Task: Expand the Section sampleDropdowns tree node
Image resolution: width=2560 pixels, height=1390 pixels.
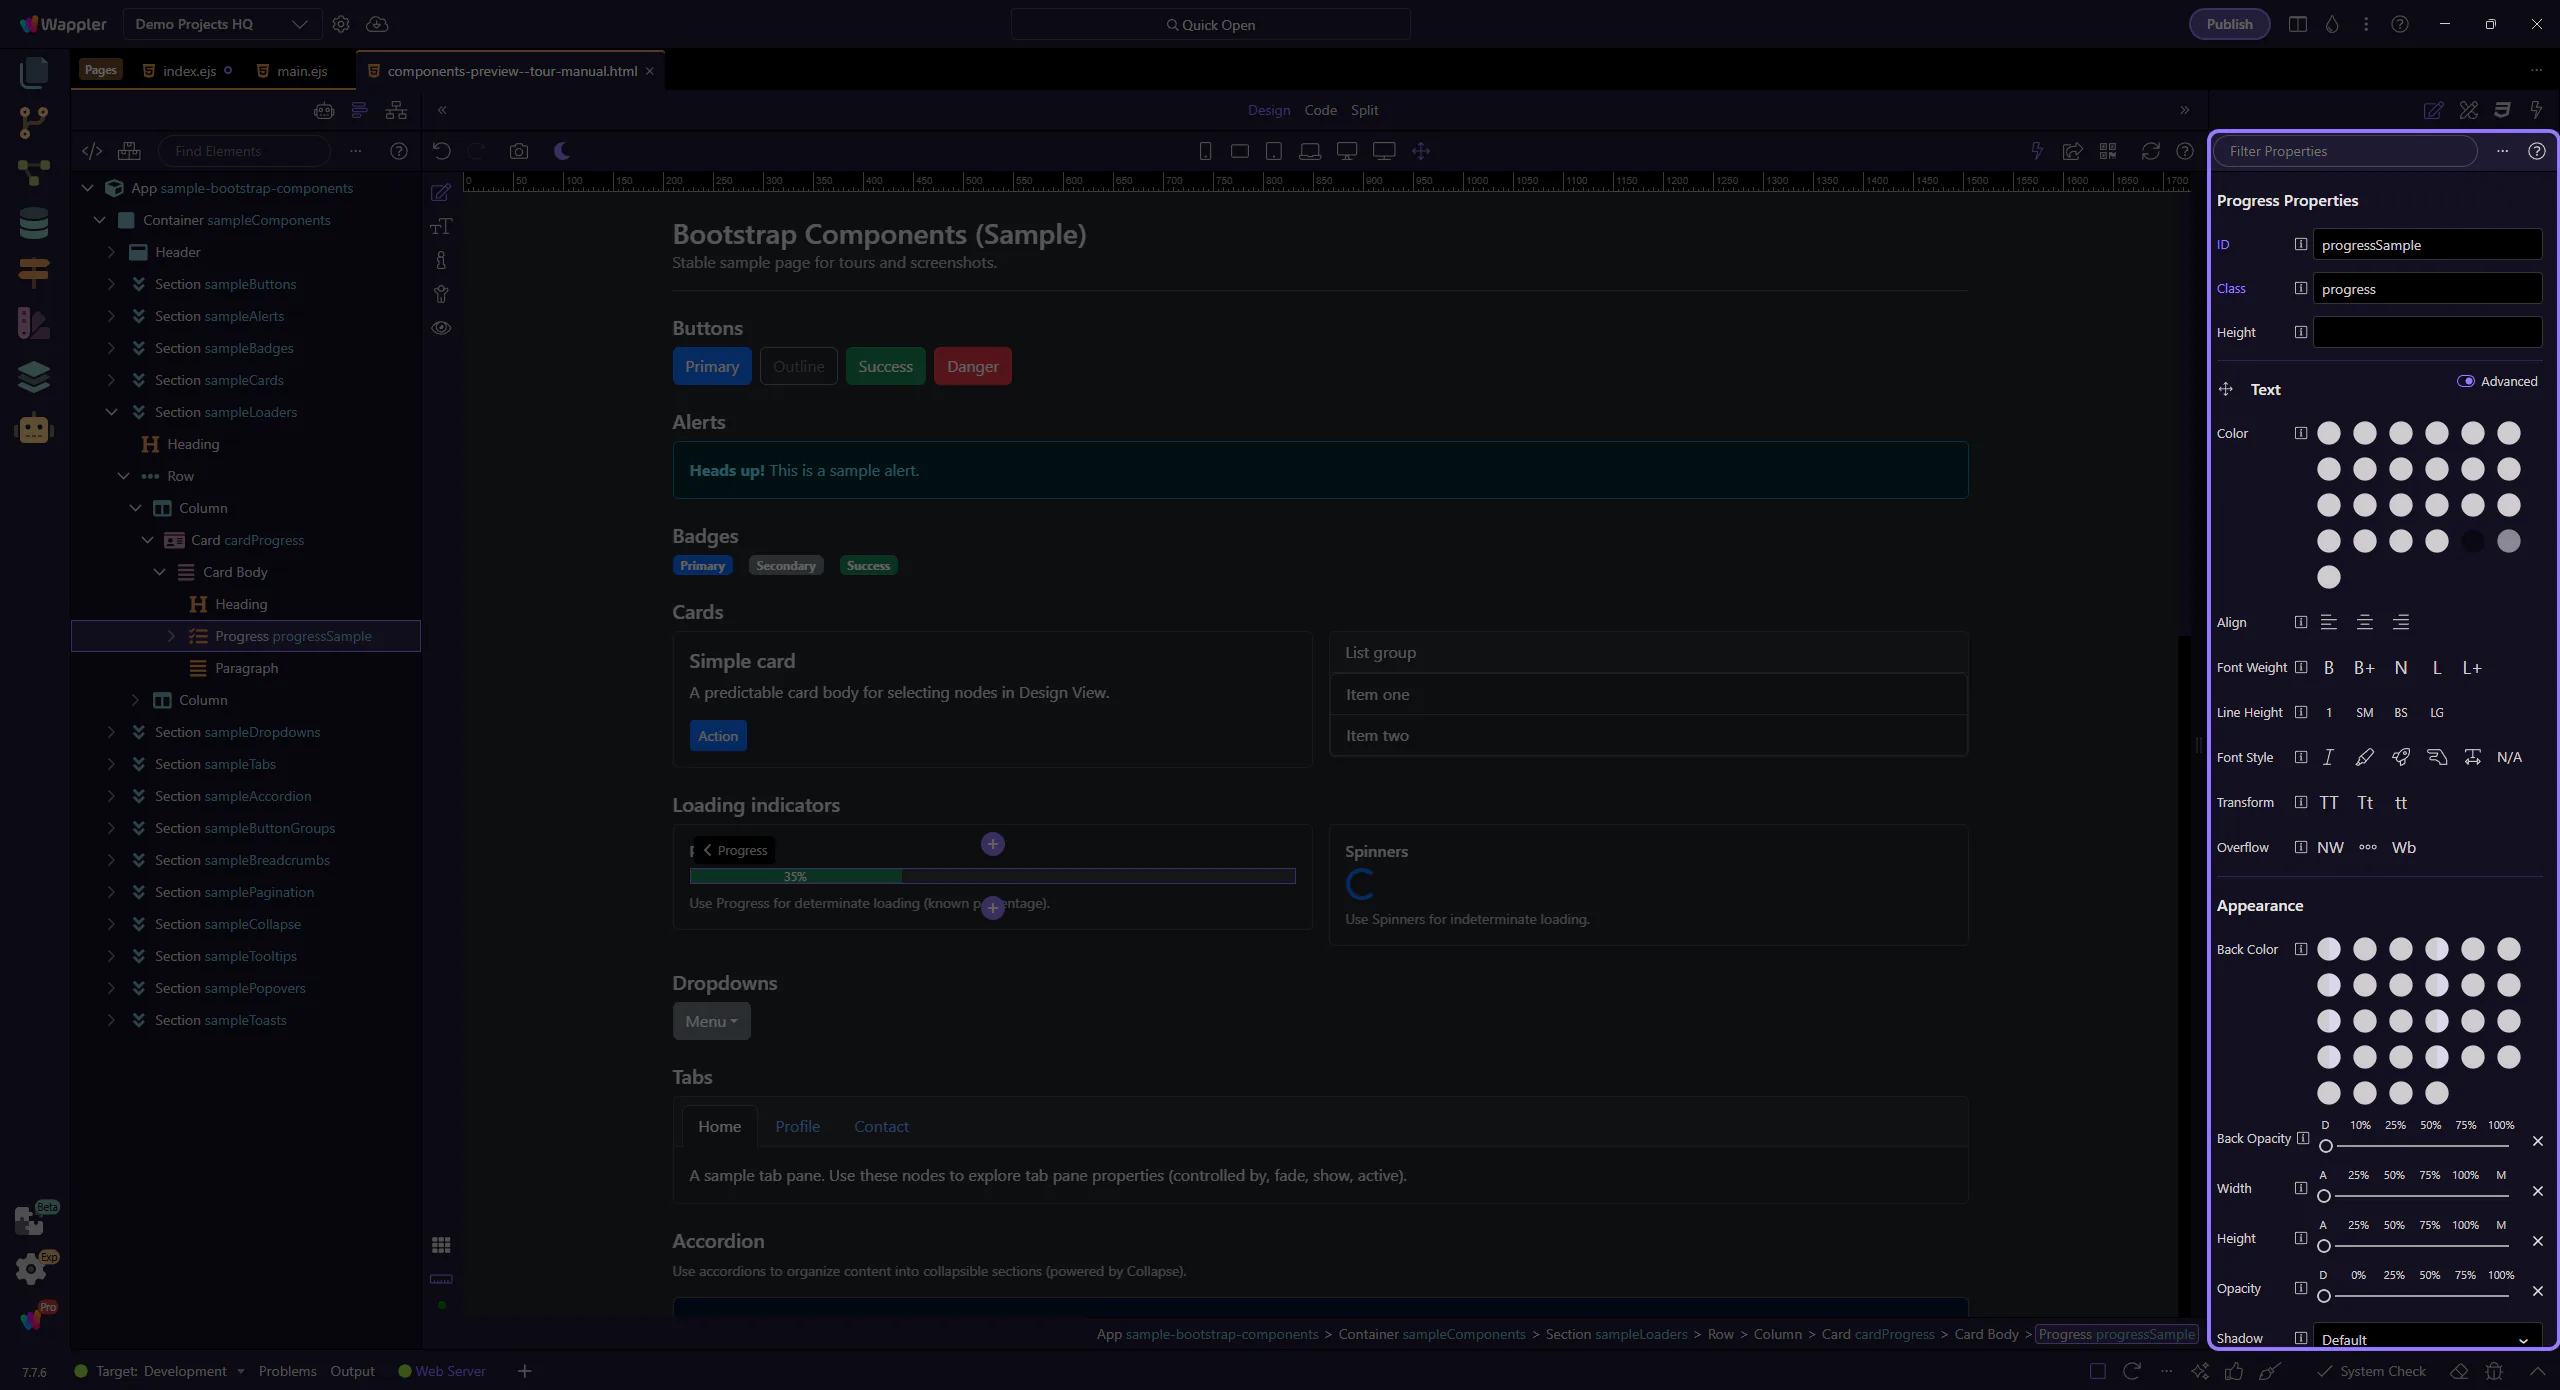Action: 111,732
